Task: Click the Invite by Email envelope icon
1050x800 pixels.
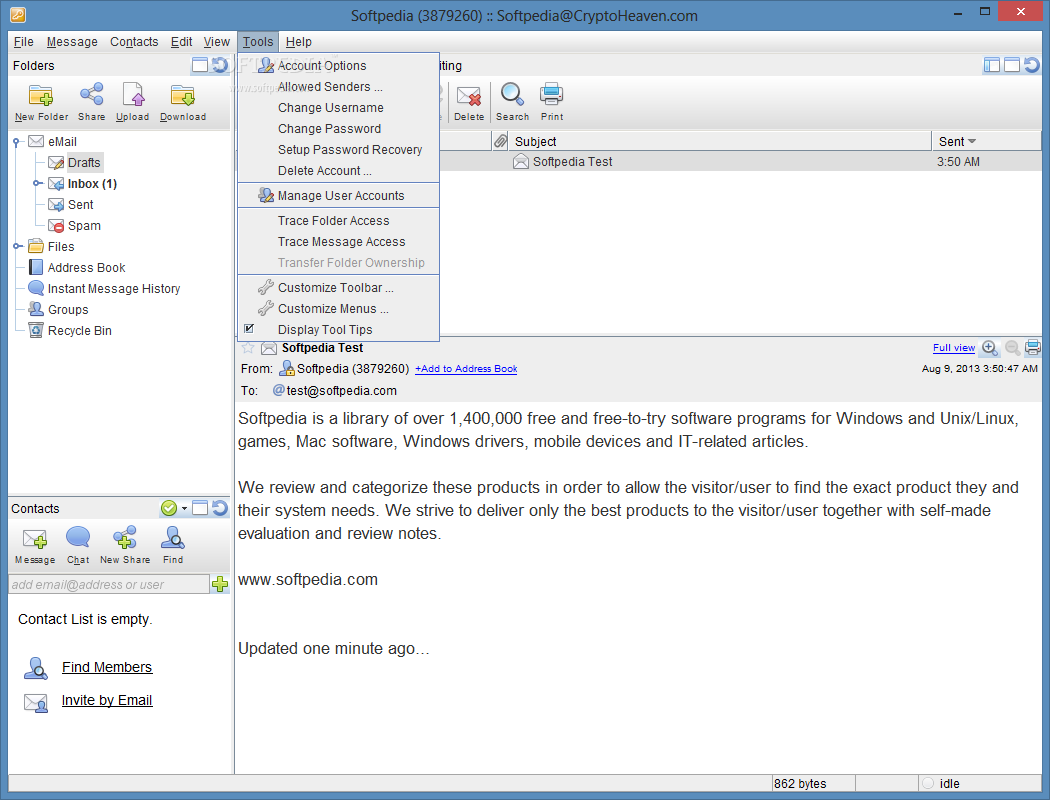Action: point(35,702)
